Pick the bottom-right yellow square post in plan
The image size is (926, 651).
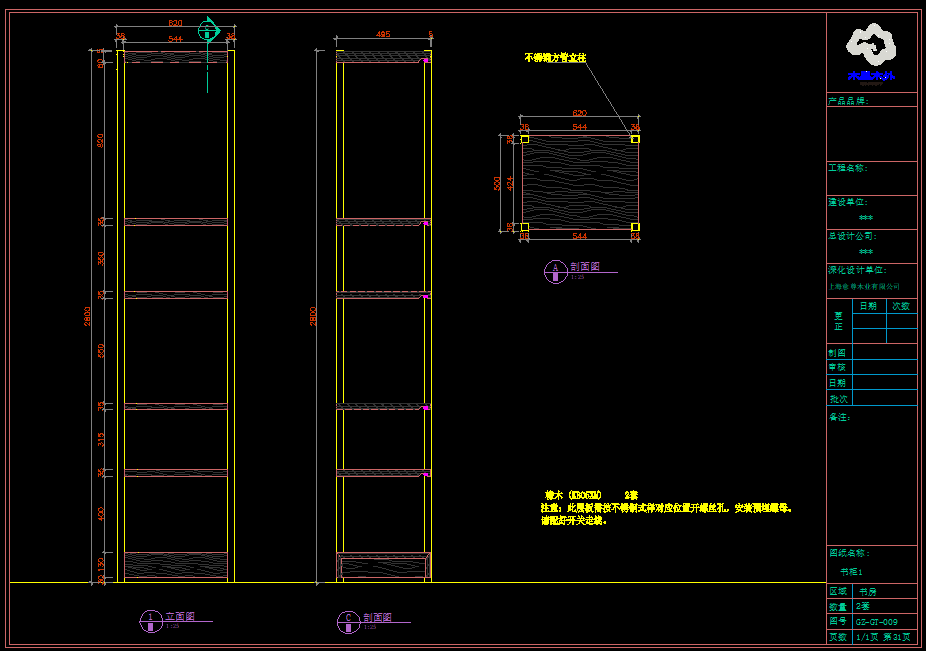point(635,227)
